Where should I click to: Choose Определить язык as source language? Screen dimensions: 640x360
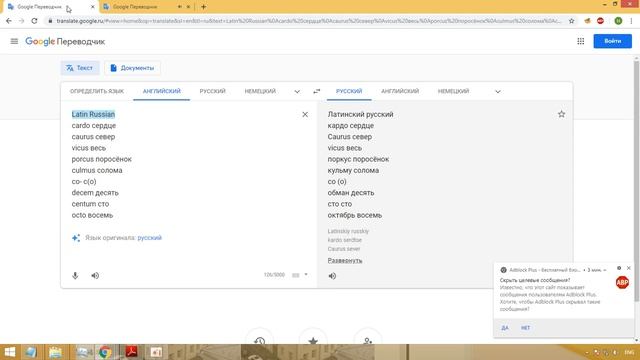coord(97,91)
